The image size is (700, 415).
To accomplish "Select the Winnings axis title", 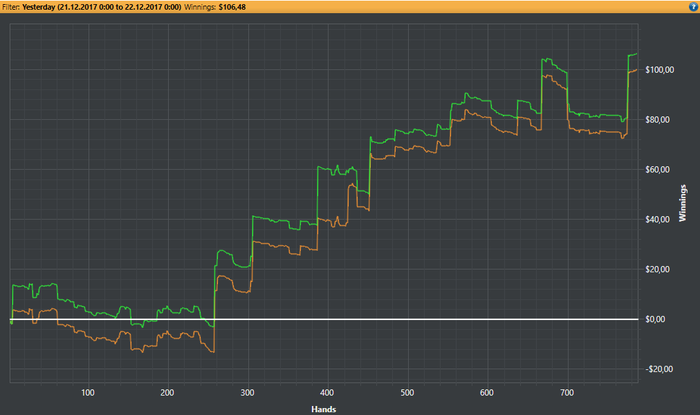I will pos(682,203).
